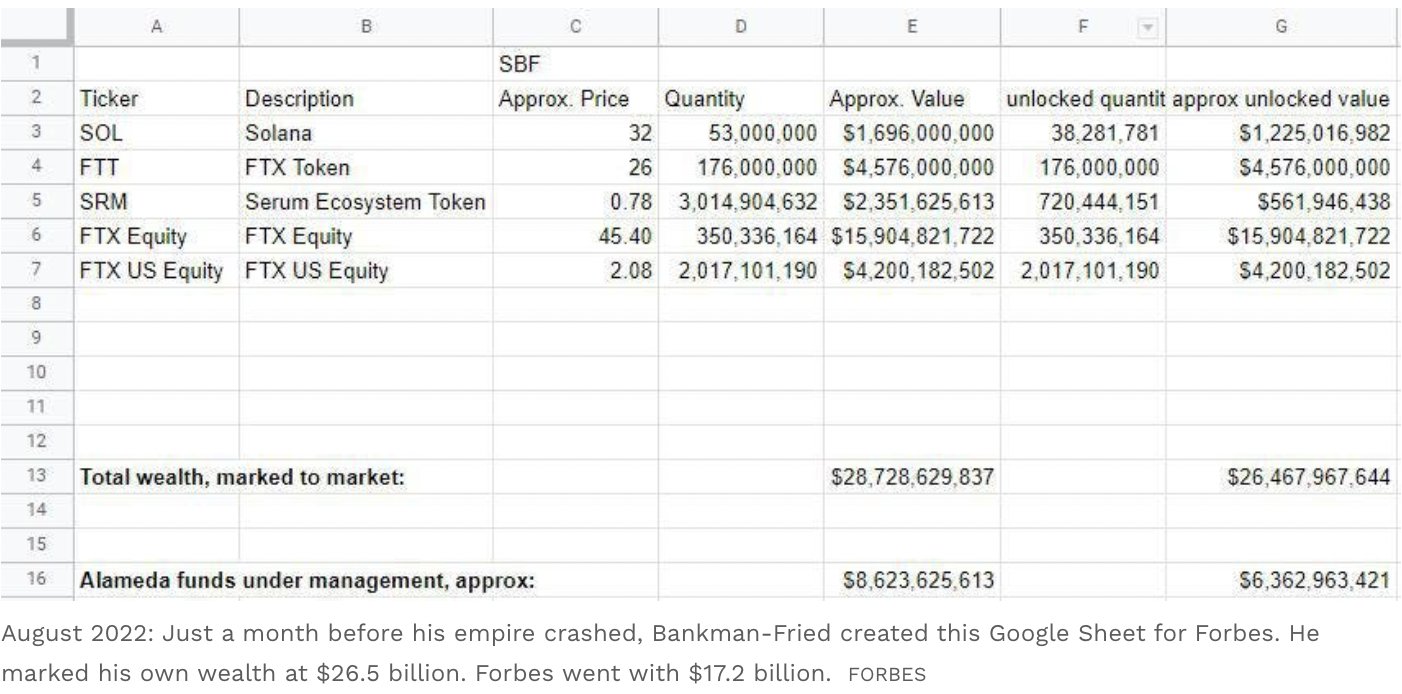Click the quantity cell '53,000,000'
Viewport: 1402px width, 694px height.
(x=740, y=133)
